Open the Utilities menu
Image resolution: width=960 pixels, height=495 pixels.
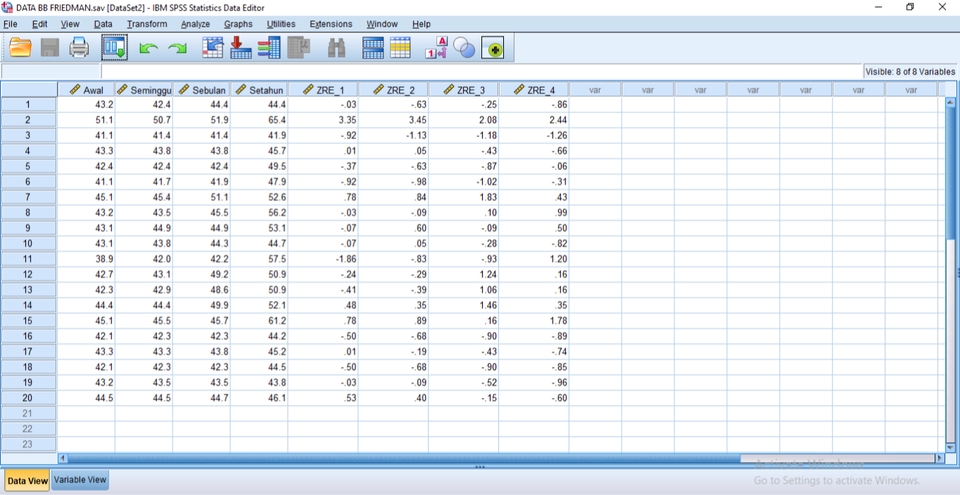click(x=281, y=24)
